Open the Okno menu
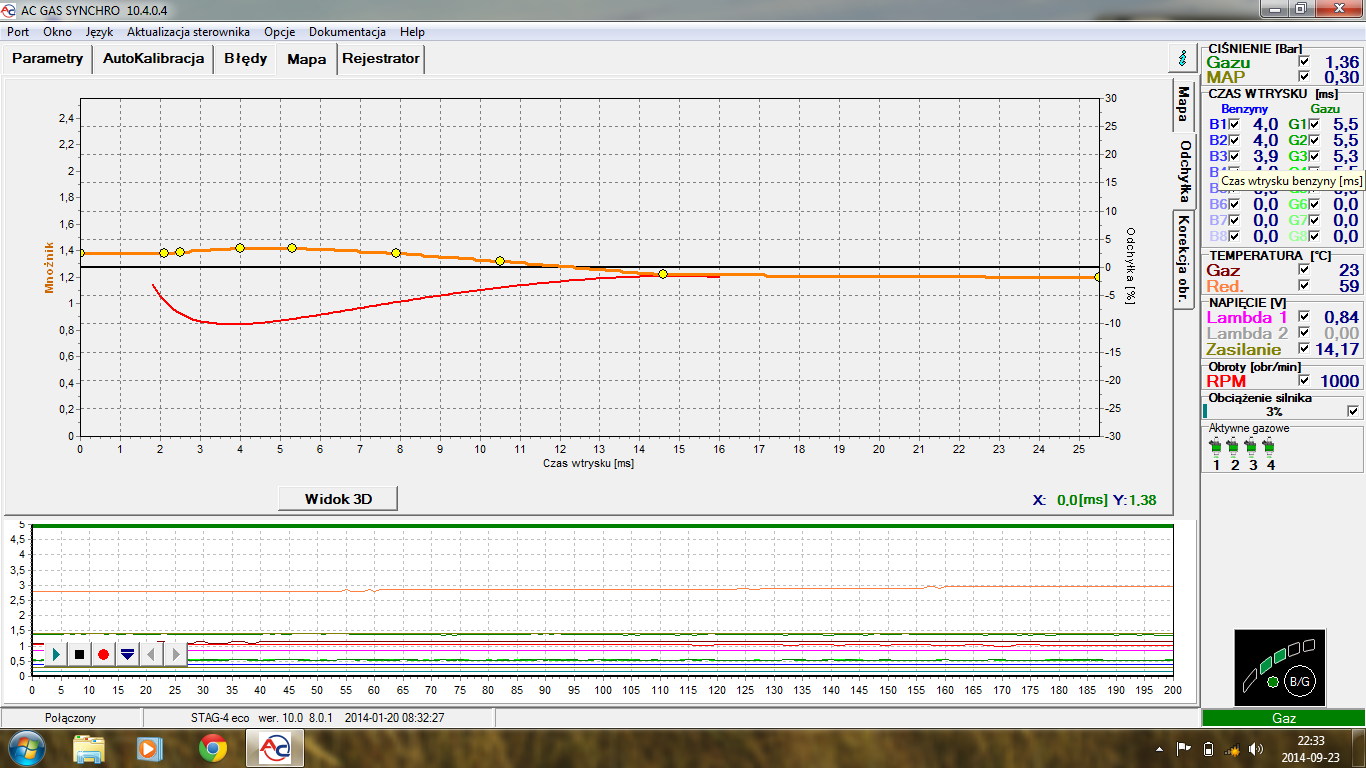Image resolution: width=1366 pixels, height=768 pixels. [57, 32]
